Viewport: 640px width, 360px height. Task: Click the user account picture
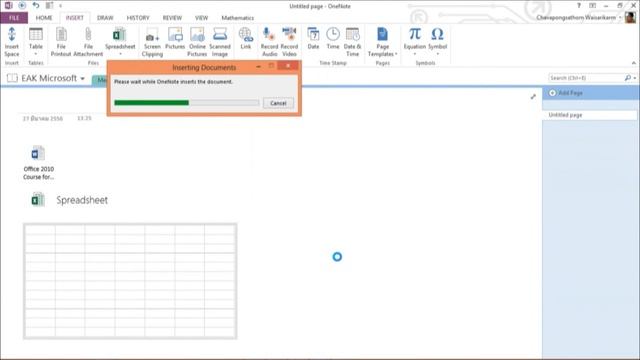tap(631, 17)
